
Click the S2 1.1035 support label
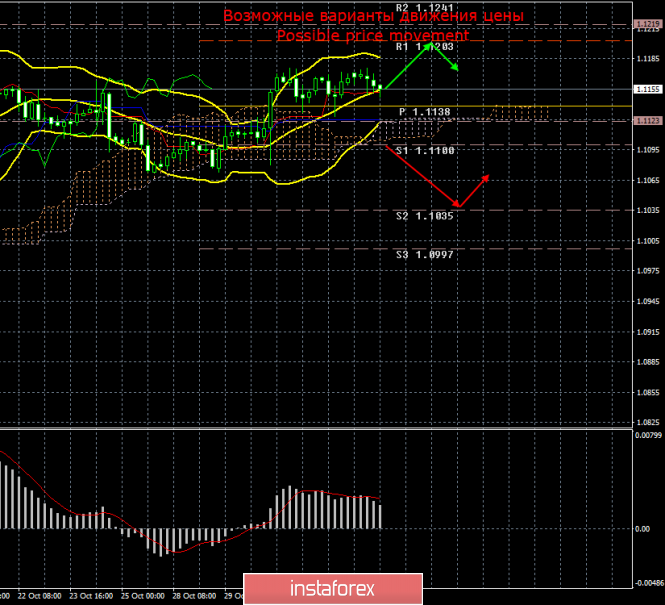[x=425, y=216]
